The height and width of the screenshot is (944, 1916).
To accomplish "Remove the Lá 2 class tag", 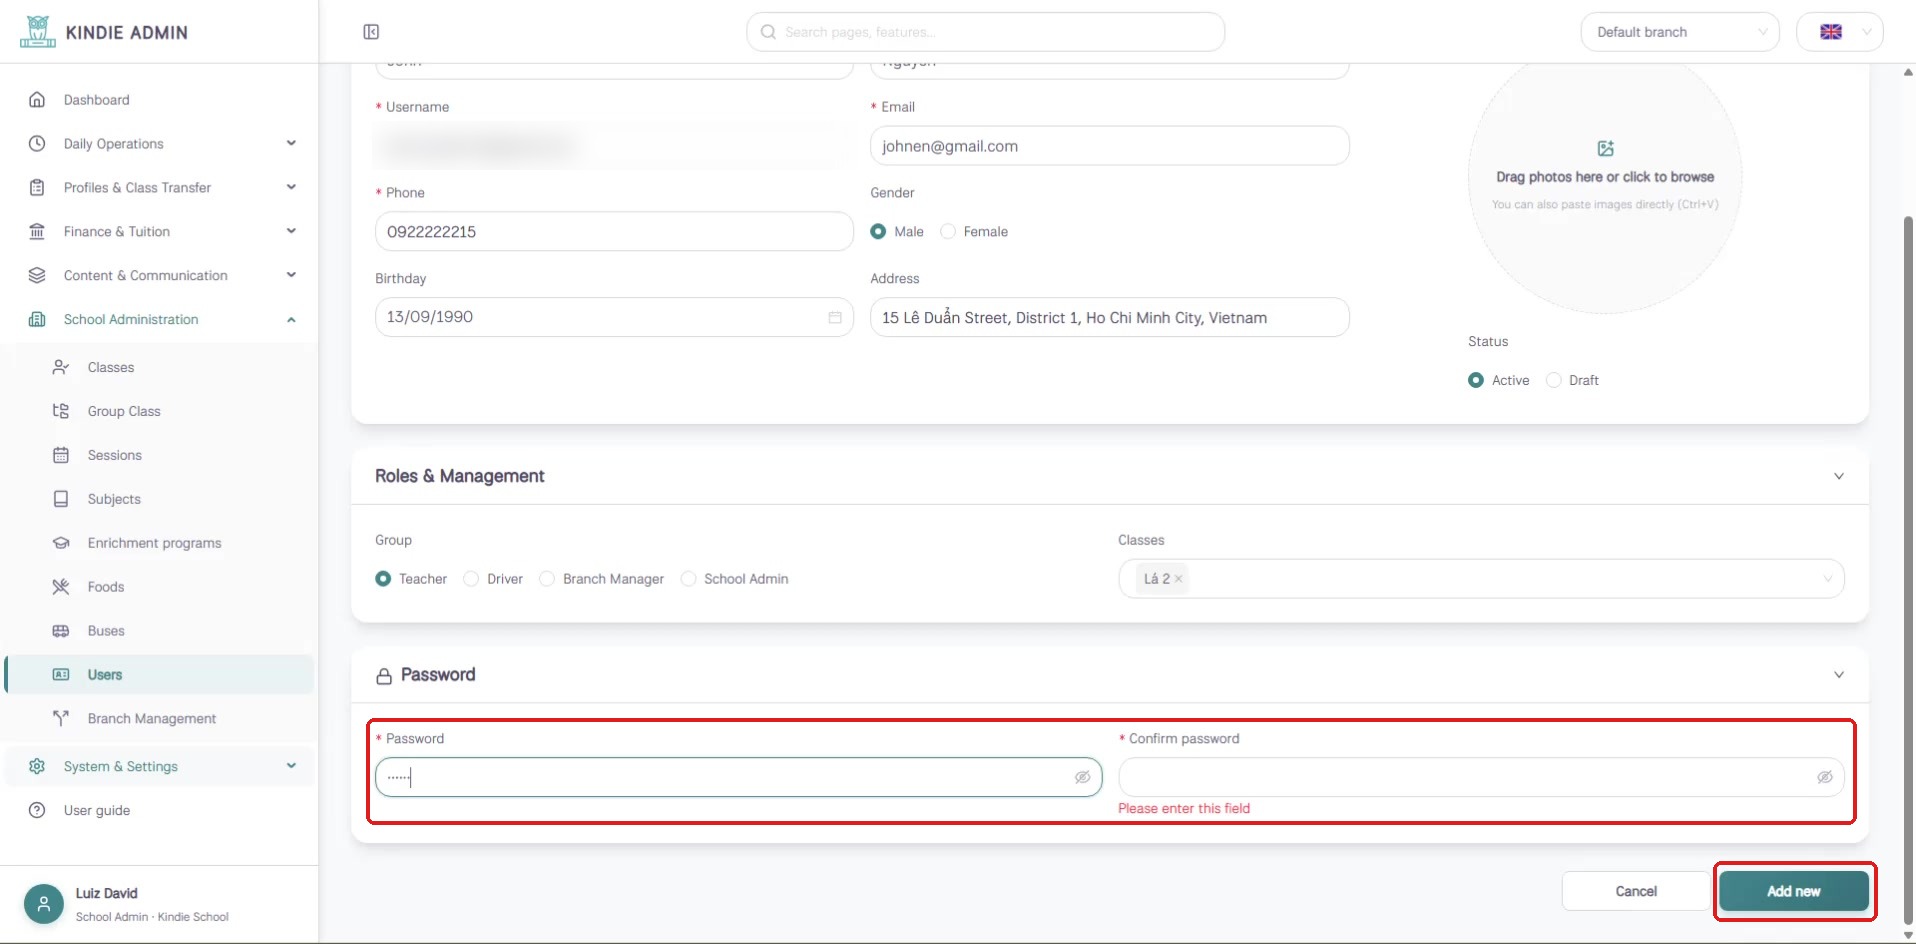I will point(1179,579).
